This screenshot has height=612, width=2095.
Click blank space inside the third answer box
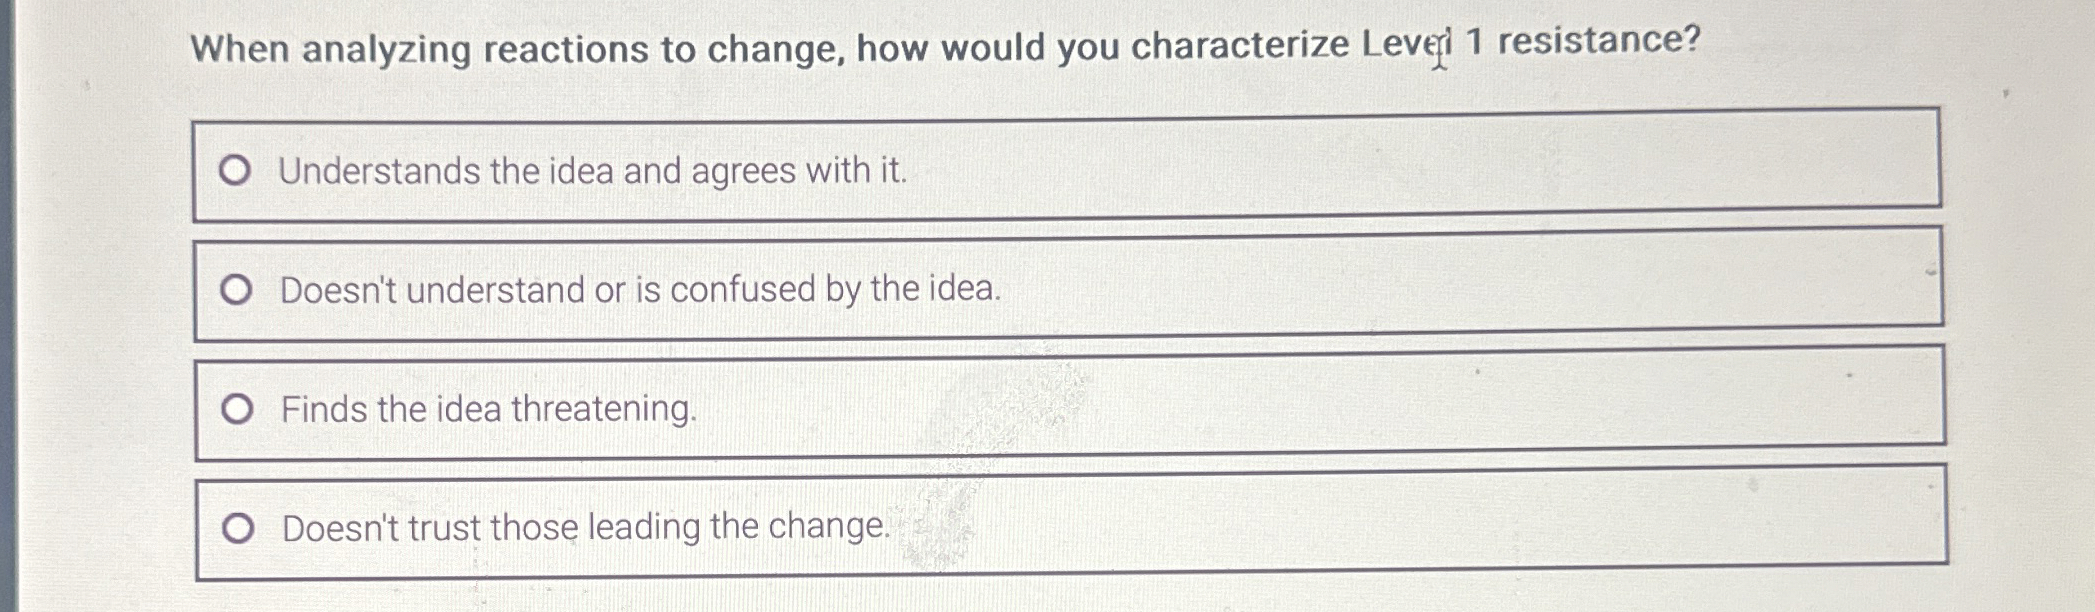pyautogui.click(x=1300, y=403)
